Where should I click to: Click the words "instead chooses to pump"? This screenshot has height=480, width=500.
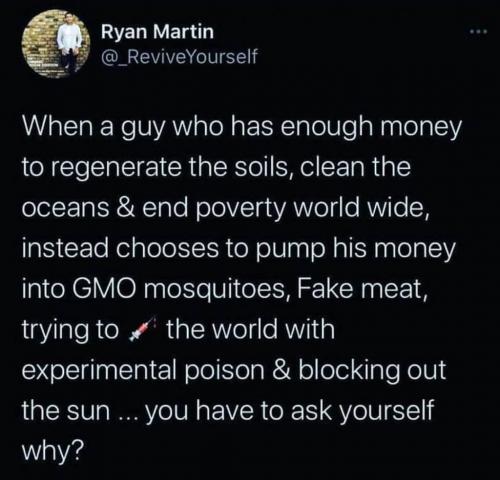pyautogui.click(x=173, y=250)
